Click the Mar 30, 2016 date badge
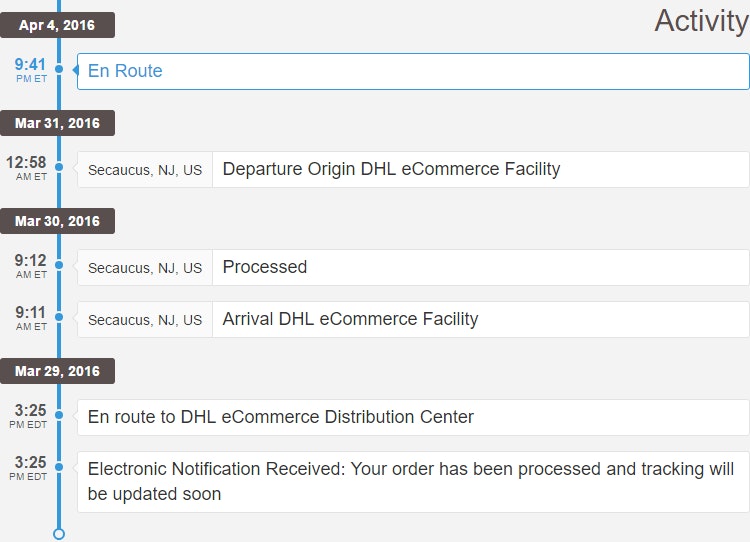The height and width of the screenshot is (542, 750). [57, 221]
